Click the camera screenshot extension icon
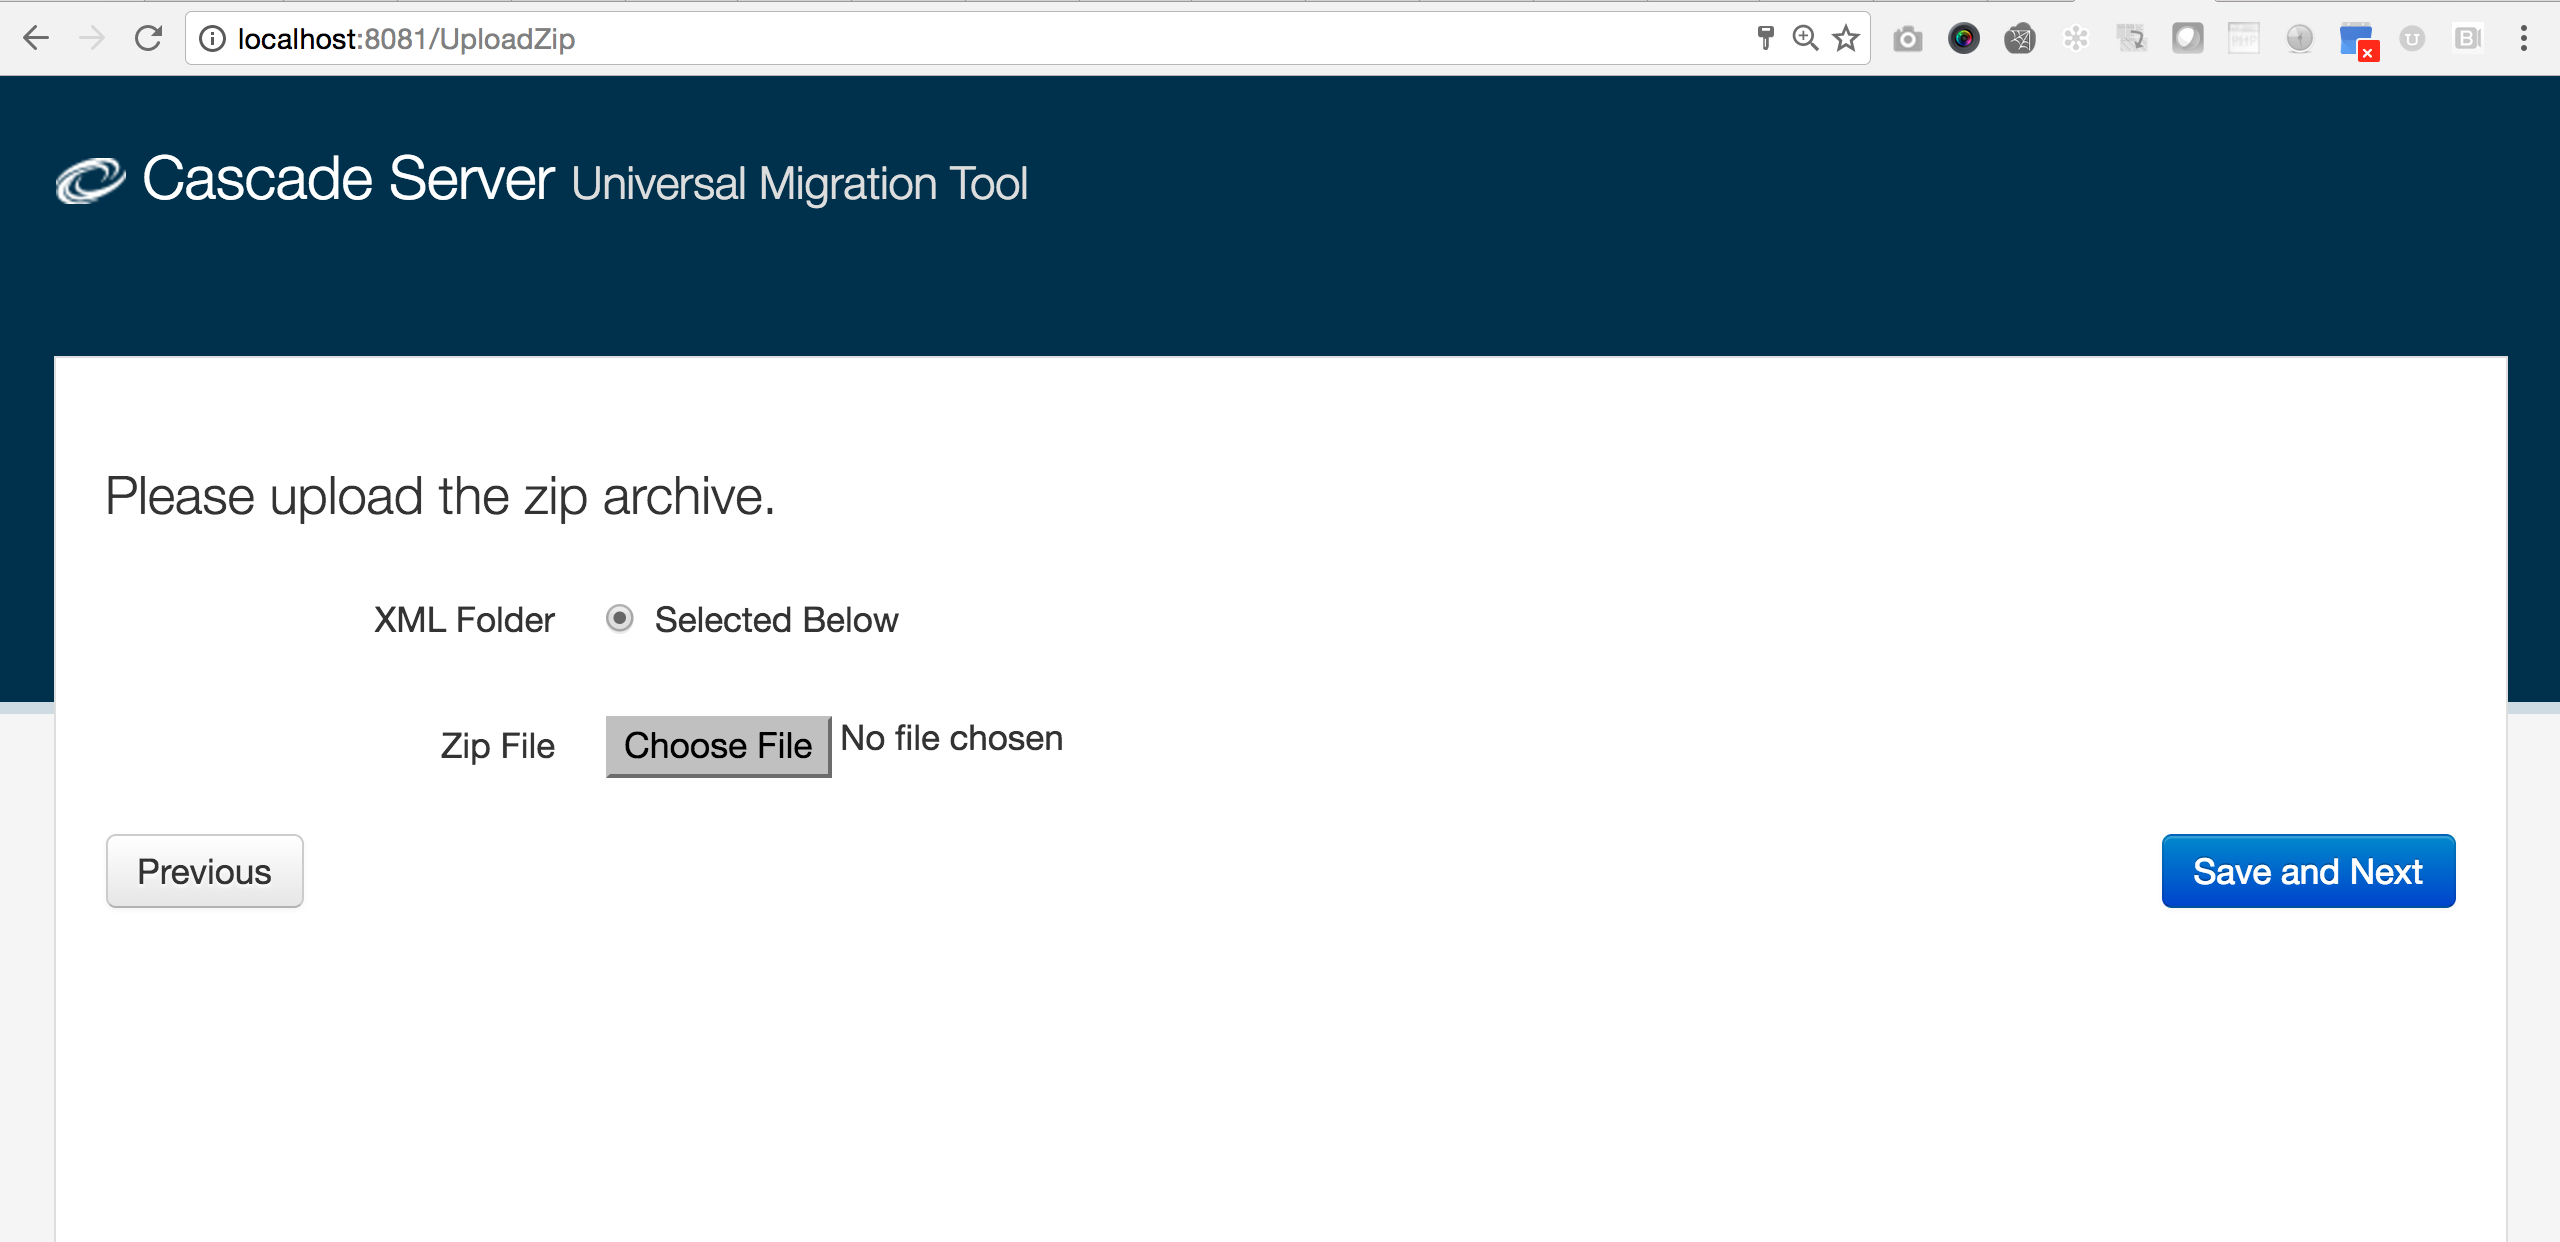 [1908, 39]
